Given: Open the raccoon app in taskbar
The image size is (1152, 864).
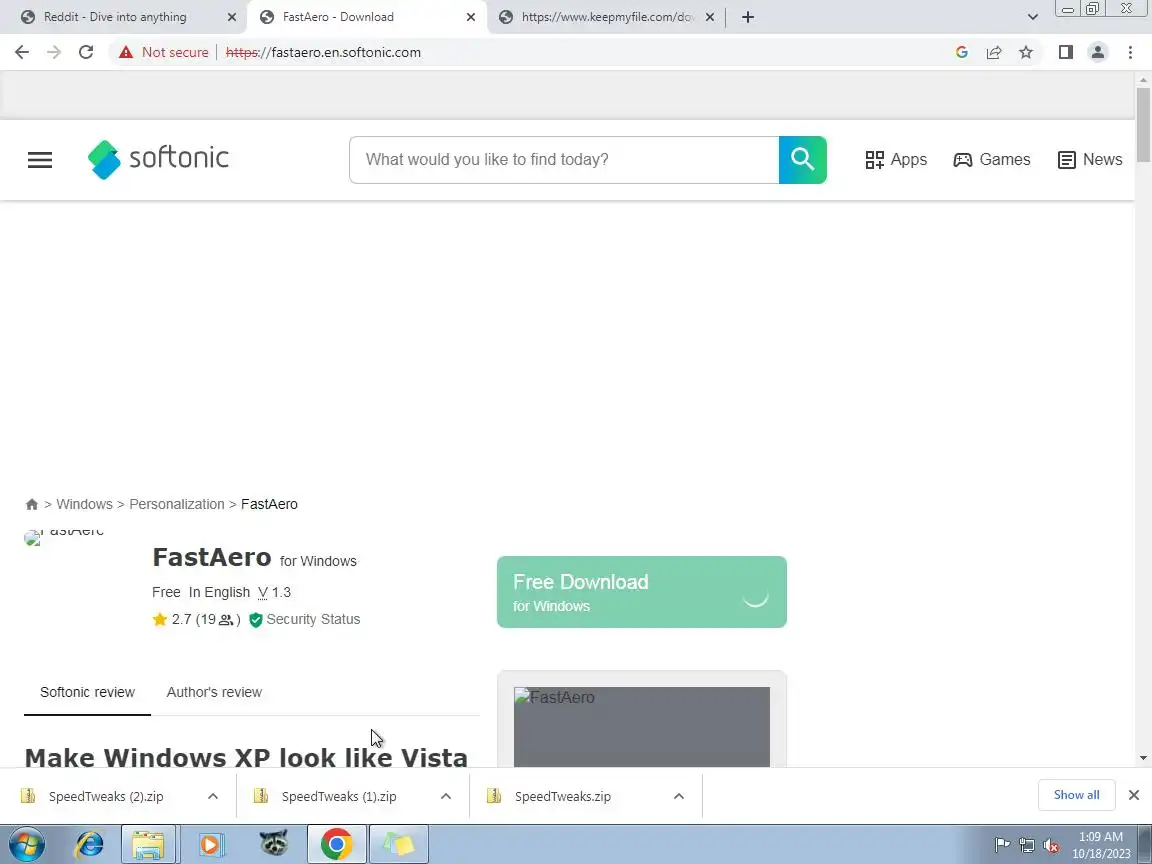Looking at the screenshot, I should 273,844.
